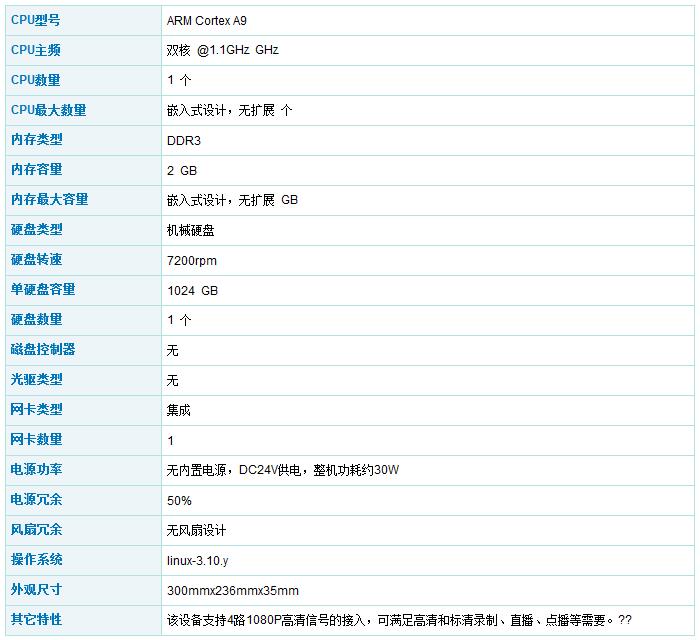Click the CPU主频 label
This screenshot has width=700, height=640.
click(x=35, y=50)
